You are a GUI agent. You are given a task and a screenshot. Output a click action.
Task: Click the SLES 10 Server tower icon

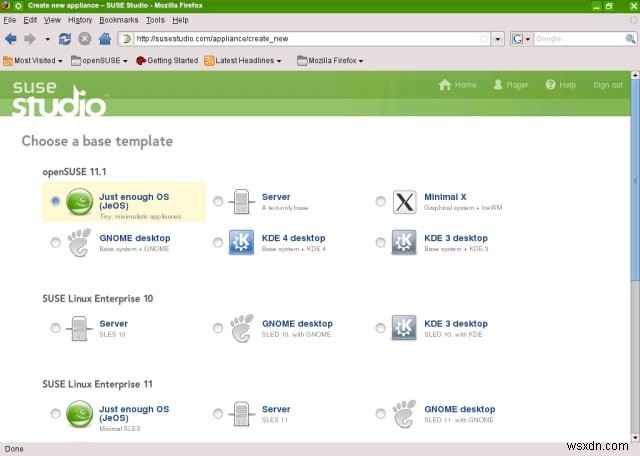[x=79, y=328]
